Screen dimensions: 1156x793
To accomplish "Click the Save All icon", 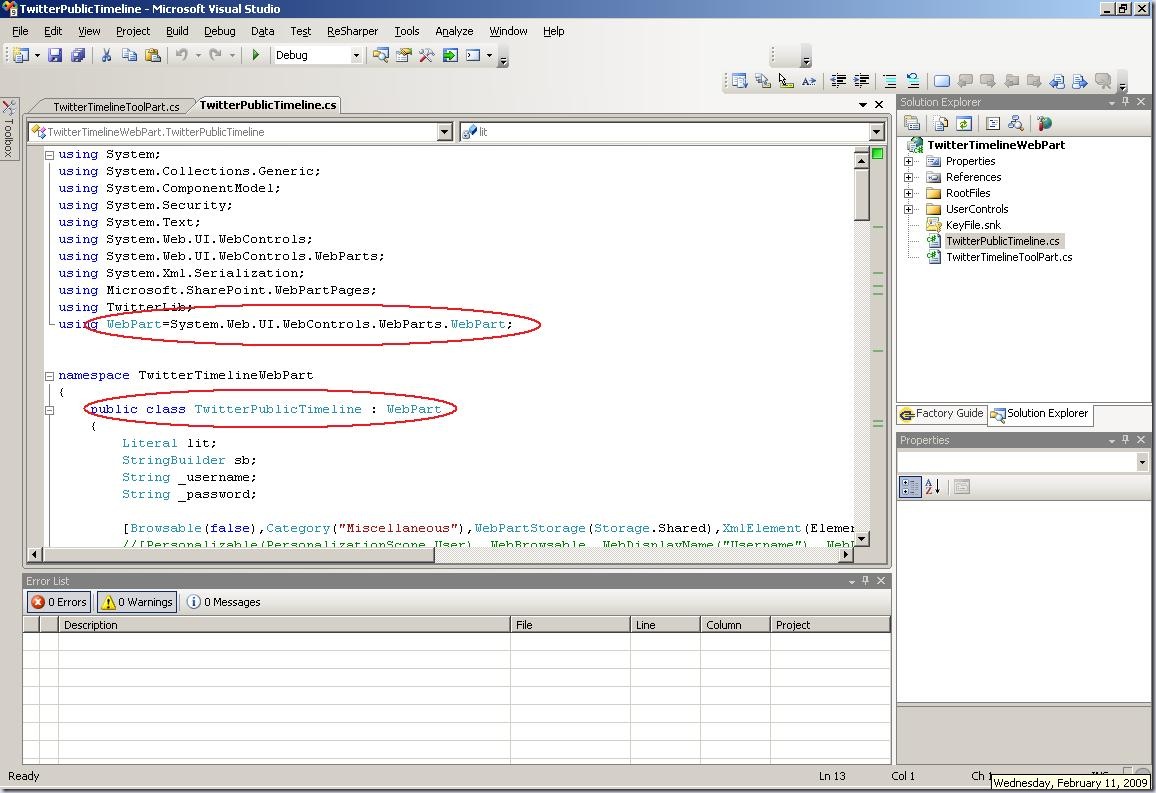I will (77, 55).
